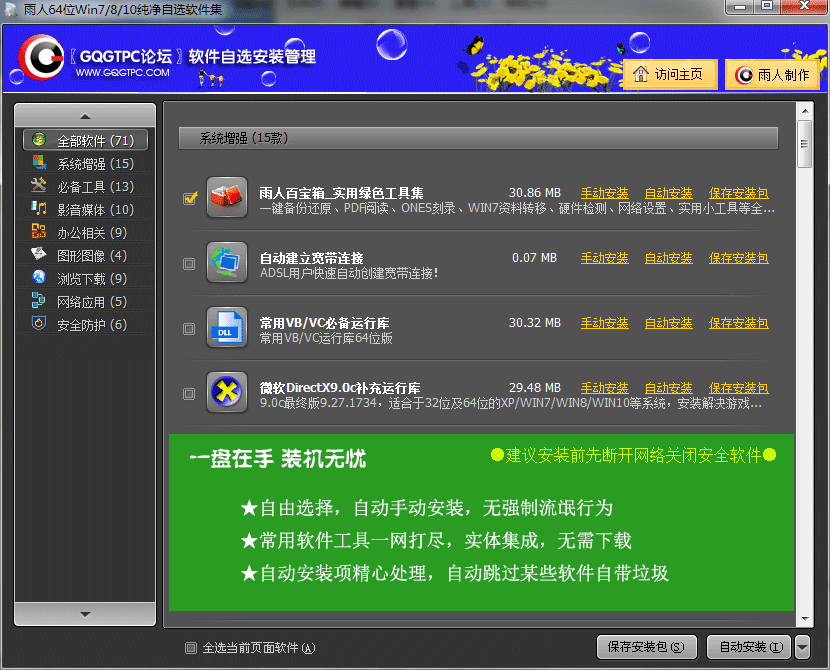Select the 全部软件 (71) category
The height and width of the screenshot is (670, 830).
(x=85, y=140)
